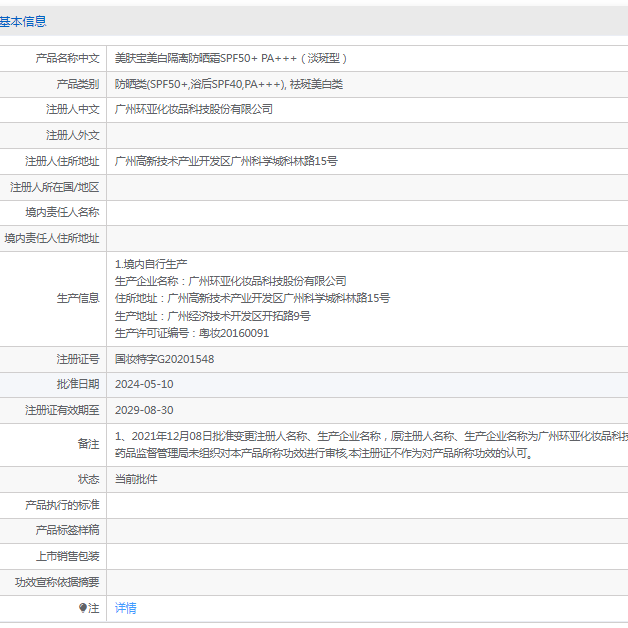Screen dimensions: 628x628
Task: Click the 产品标签样稿 label
Action: (67, 530)
